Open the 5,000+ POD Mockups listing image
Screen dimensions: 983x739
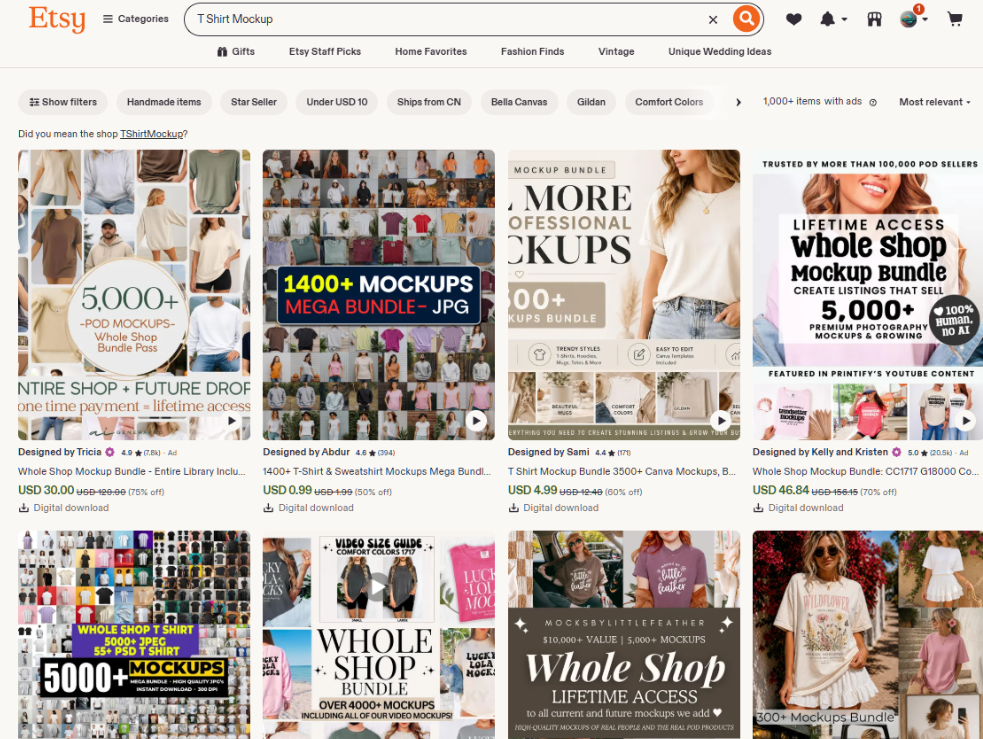(x=134, y=295)
